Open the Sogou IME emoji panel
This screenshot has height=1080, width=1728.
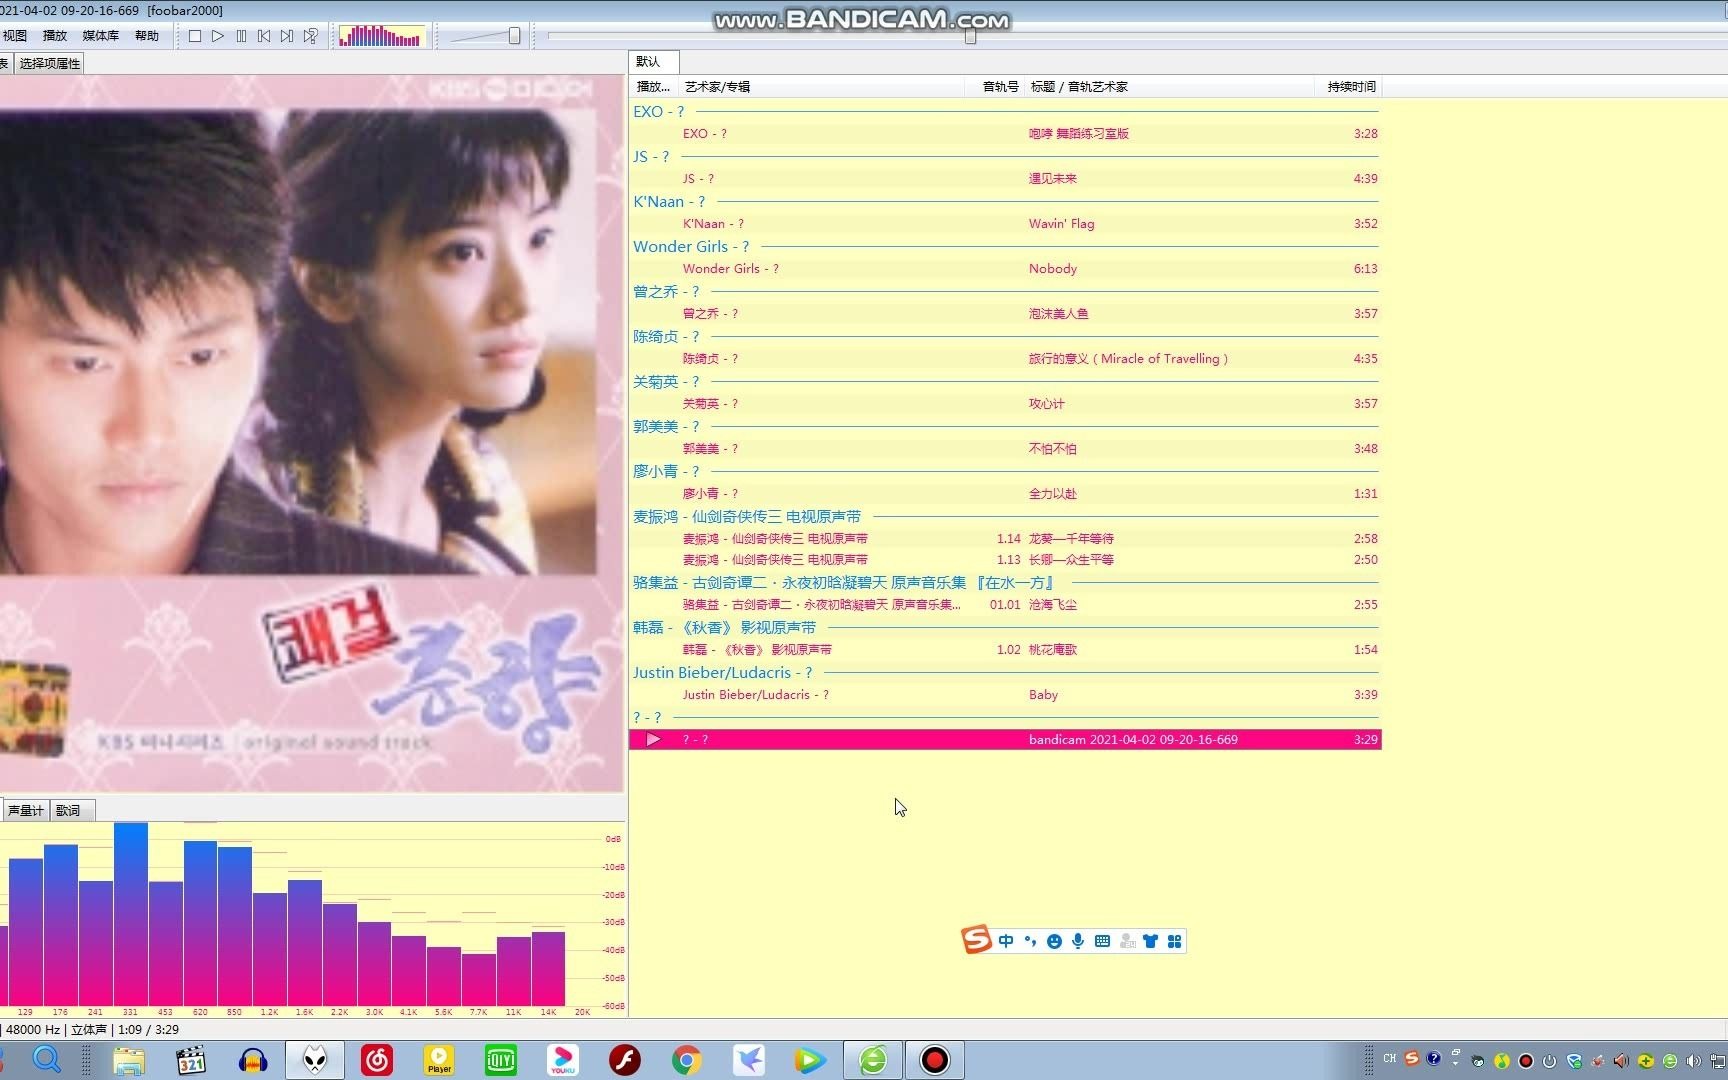[x=1054, y=941]
